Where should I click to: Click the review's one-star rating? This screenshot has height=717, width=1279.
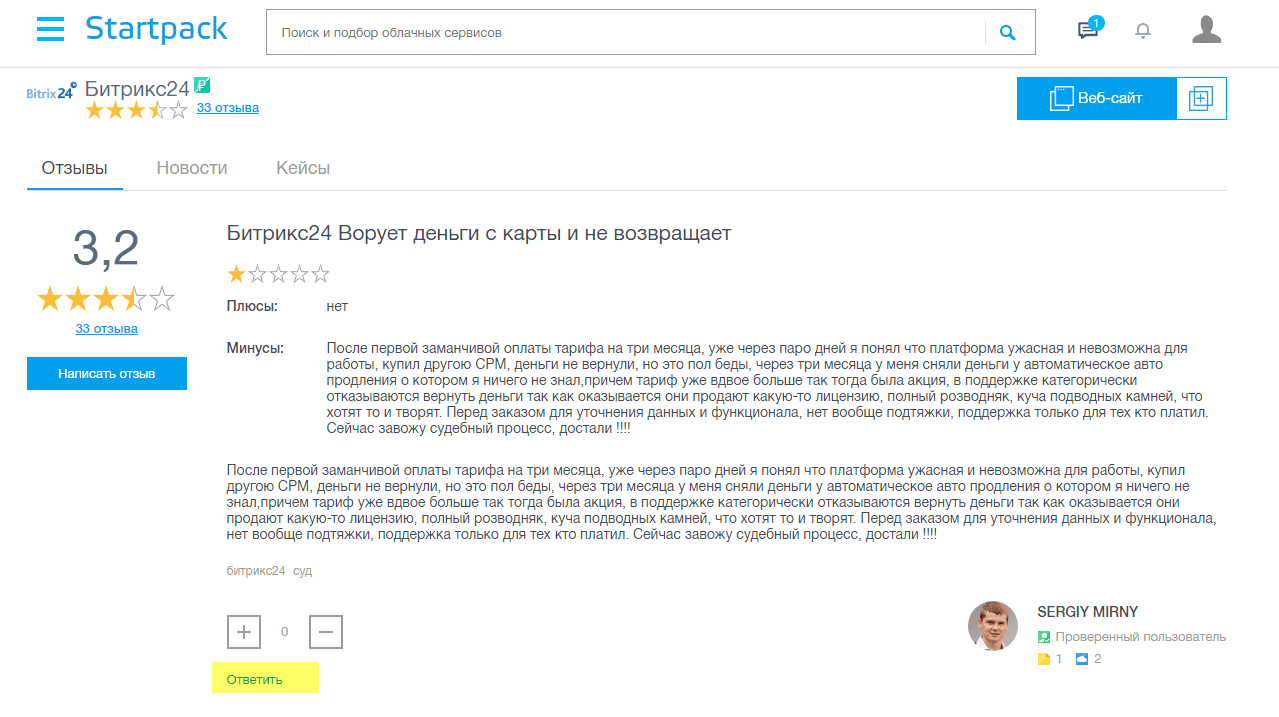coord(278,274)
